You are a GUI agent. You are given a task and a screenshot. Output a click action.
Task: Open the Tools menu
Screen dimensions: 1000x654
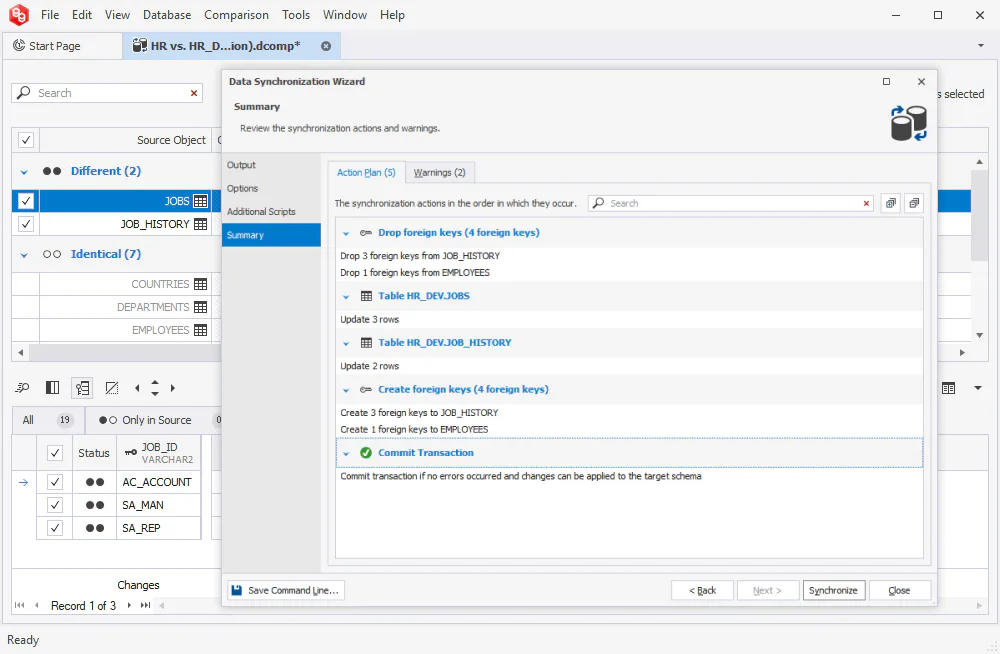click(296, 15)
